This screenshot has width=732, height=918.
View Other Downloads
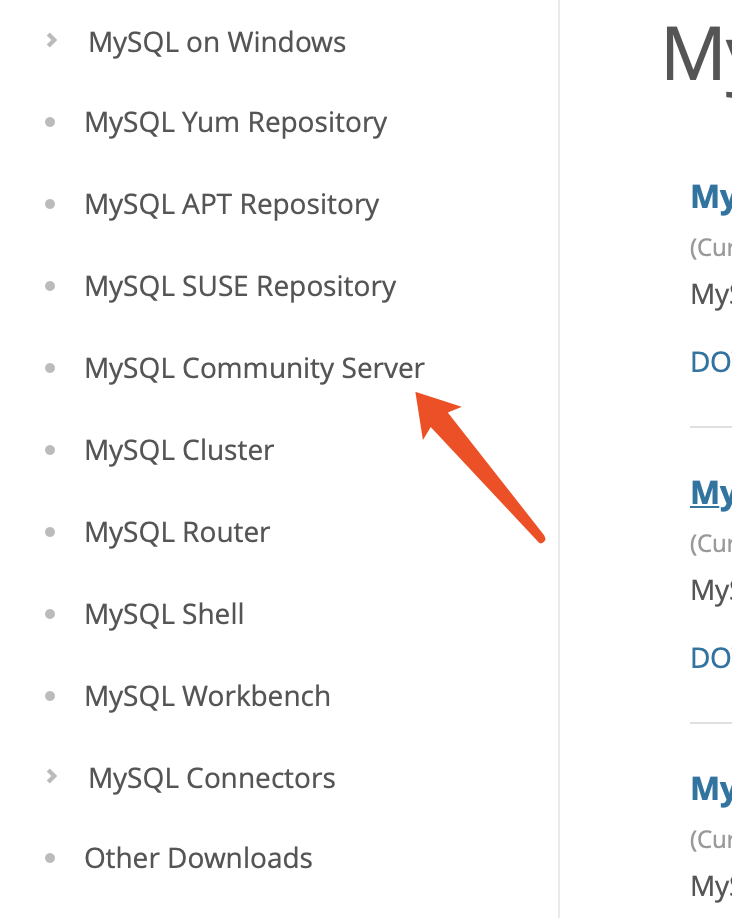[198, 858]
